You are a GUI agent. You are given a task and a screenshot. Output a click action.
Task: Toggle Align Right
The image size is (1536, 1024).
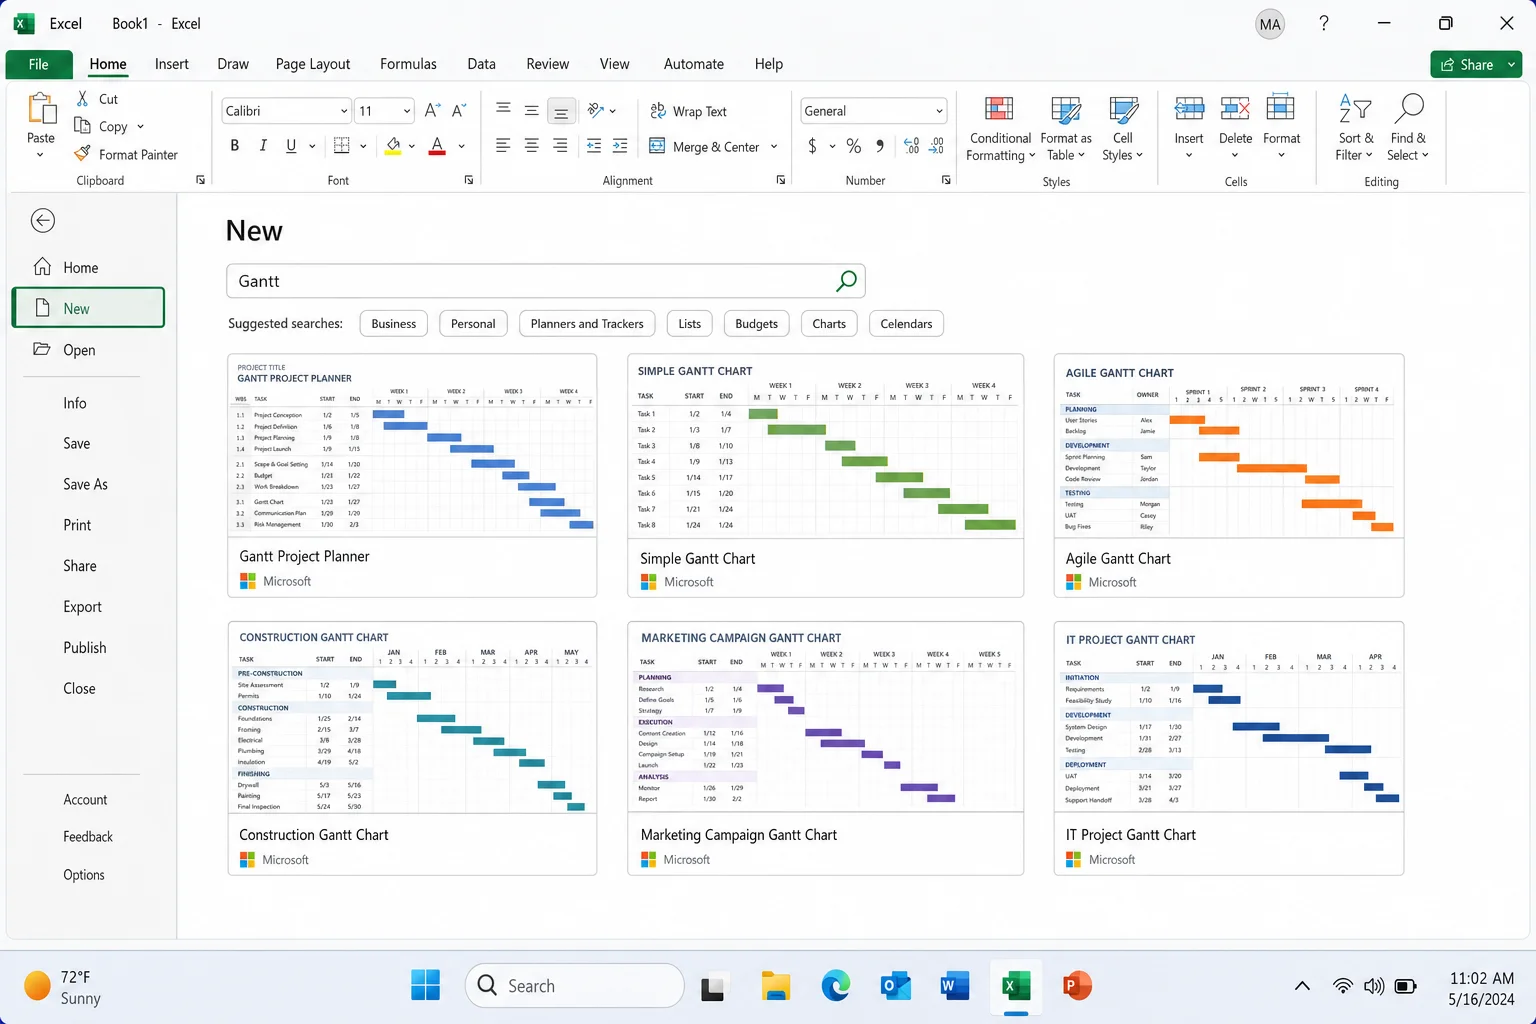[561, 146]
